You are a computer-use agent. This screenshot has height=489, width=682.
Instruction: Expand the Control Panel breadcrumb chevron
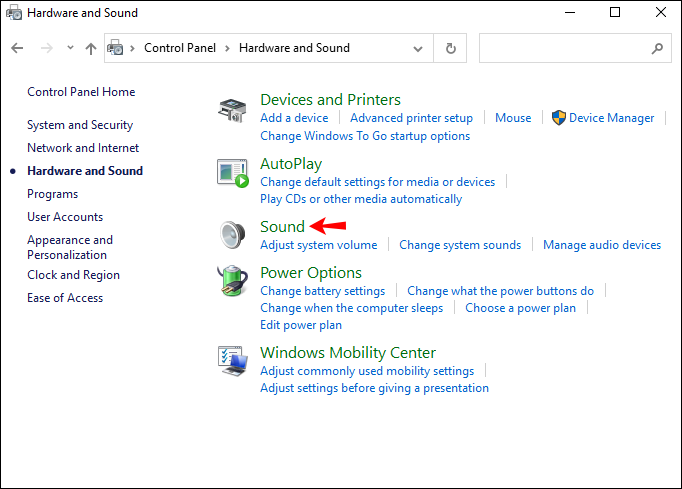click(227, 48)
